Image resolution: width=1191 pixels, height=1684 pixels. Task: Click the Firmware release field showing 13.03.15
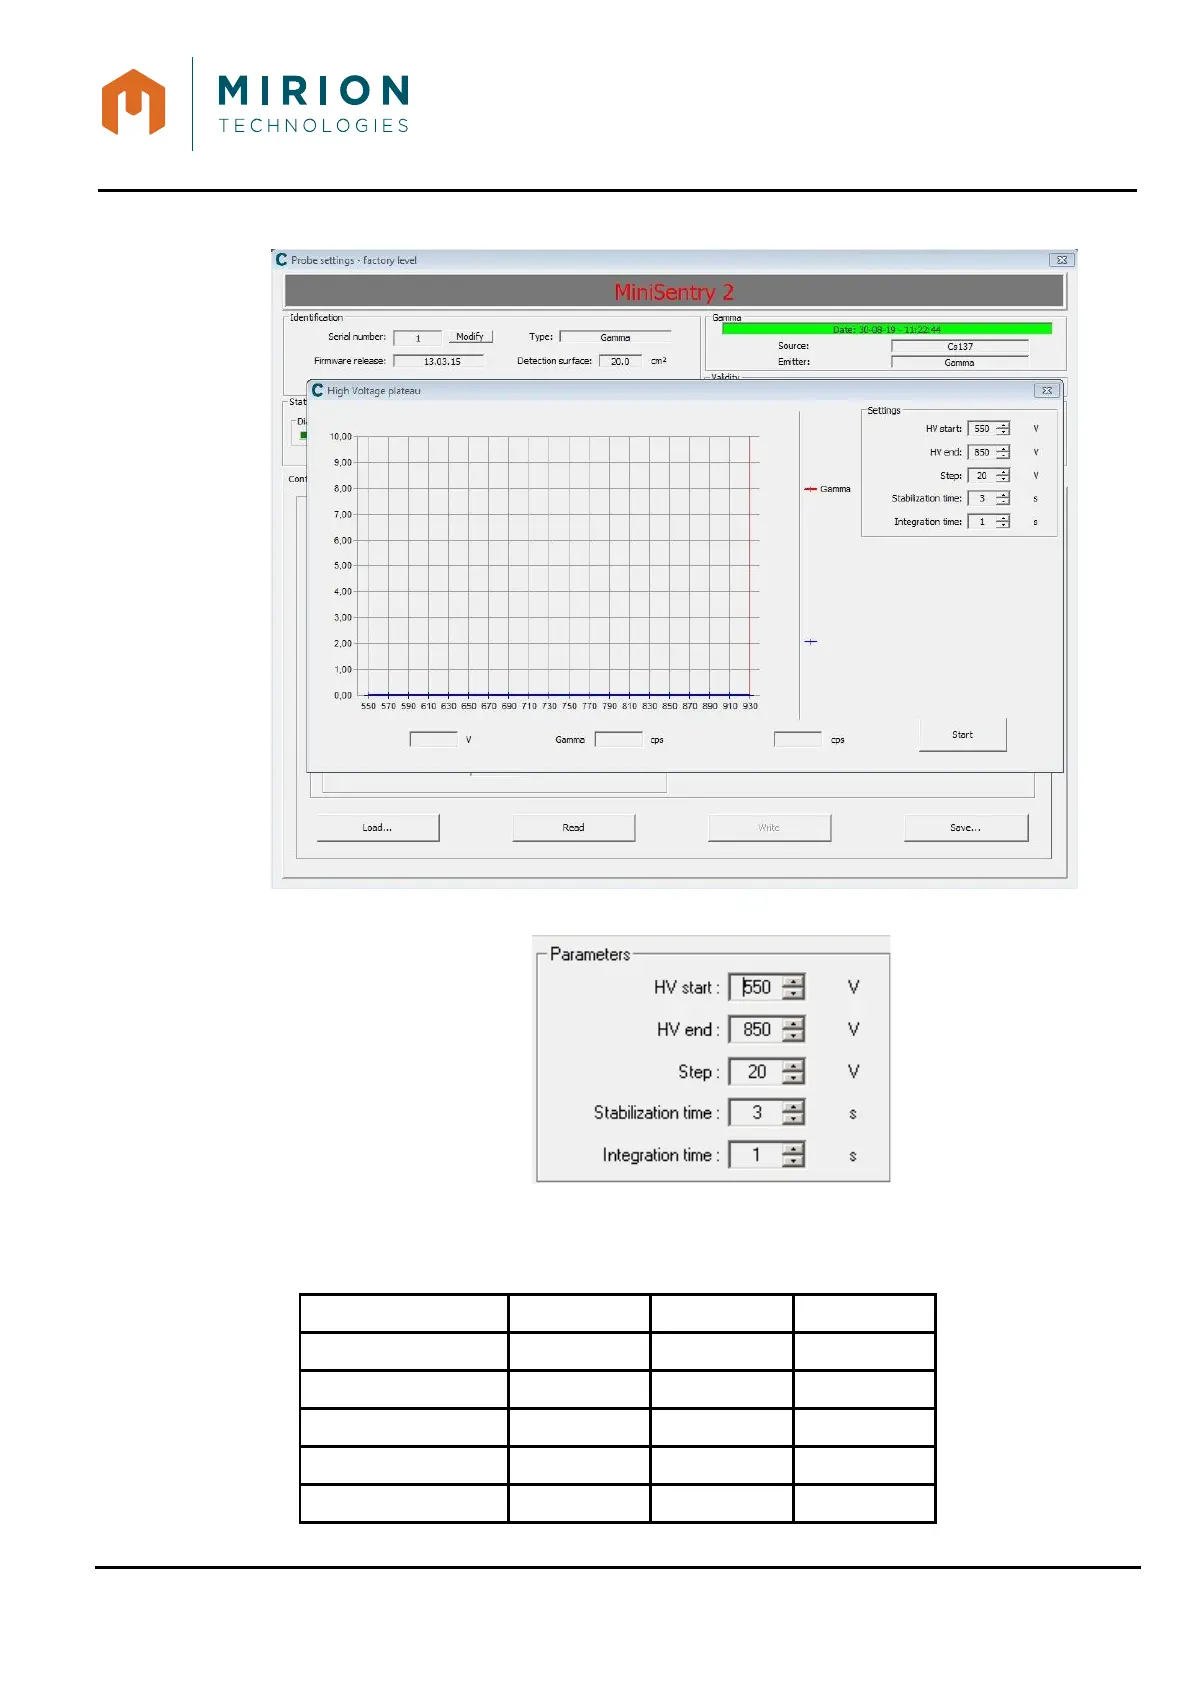point(439,361)
